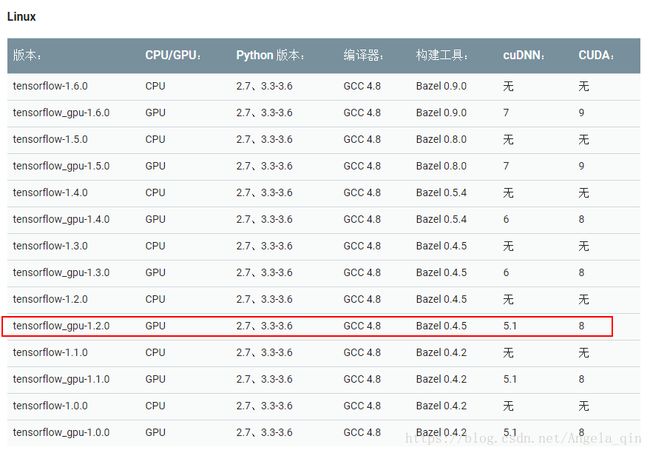Image resolution: width=650 pixels, height=453 pixels.
Task: Select the tensorflow_gpu-1.6.0 row name
Action: 61,113
